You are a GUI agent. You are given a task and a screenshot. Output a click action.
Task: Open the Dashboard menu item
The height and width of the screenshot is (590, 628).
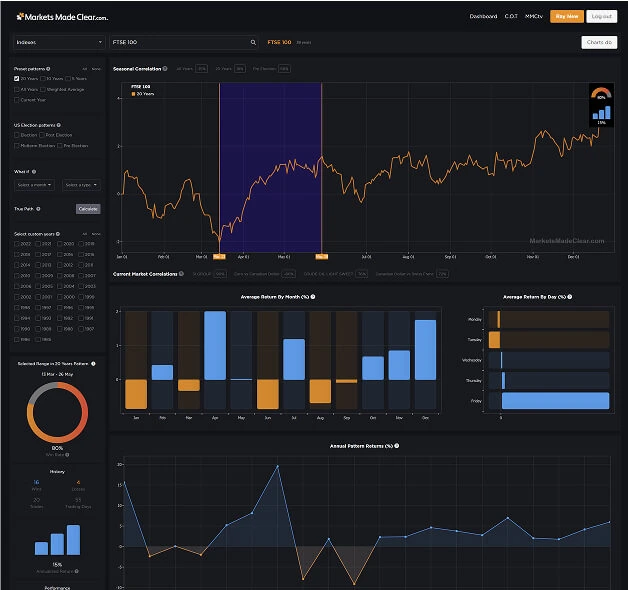483,16
